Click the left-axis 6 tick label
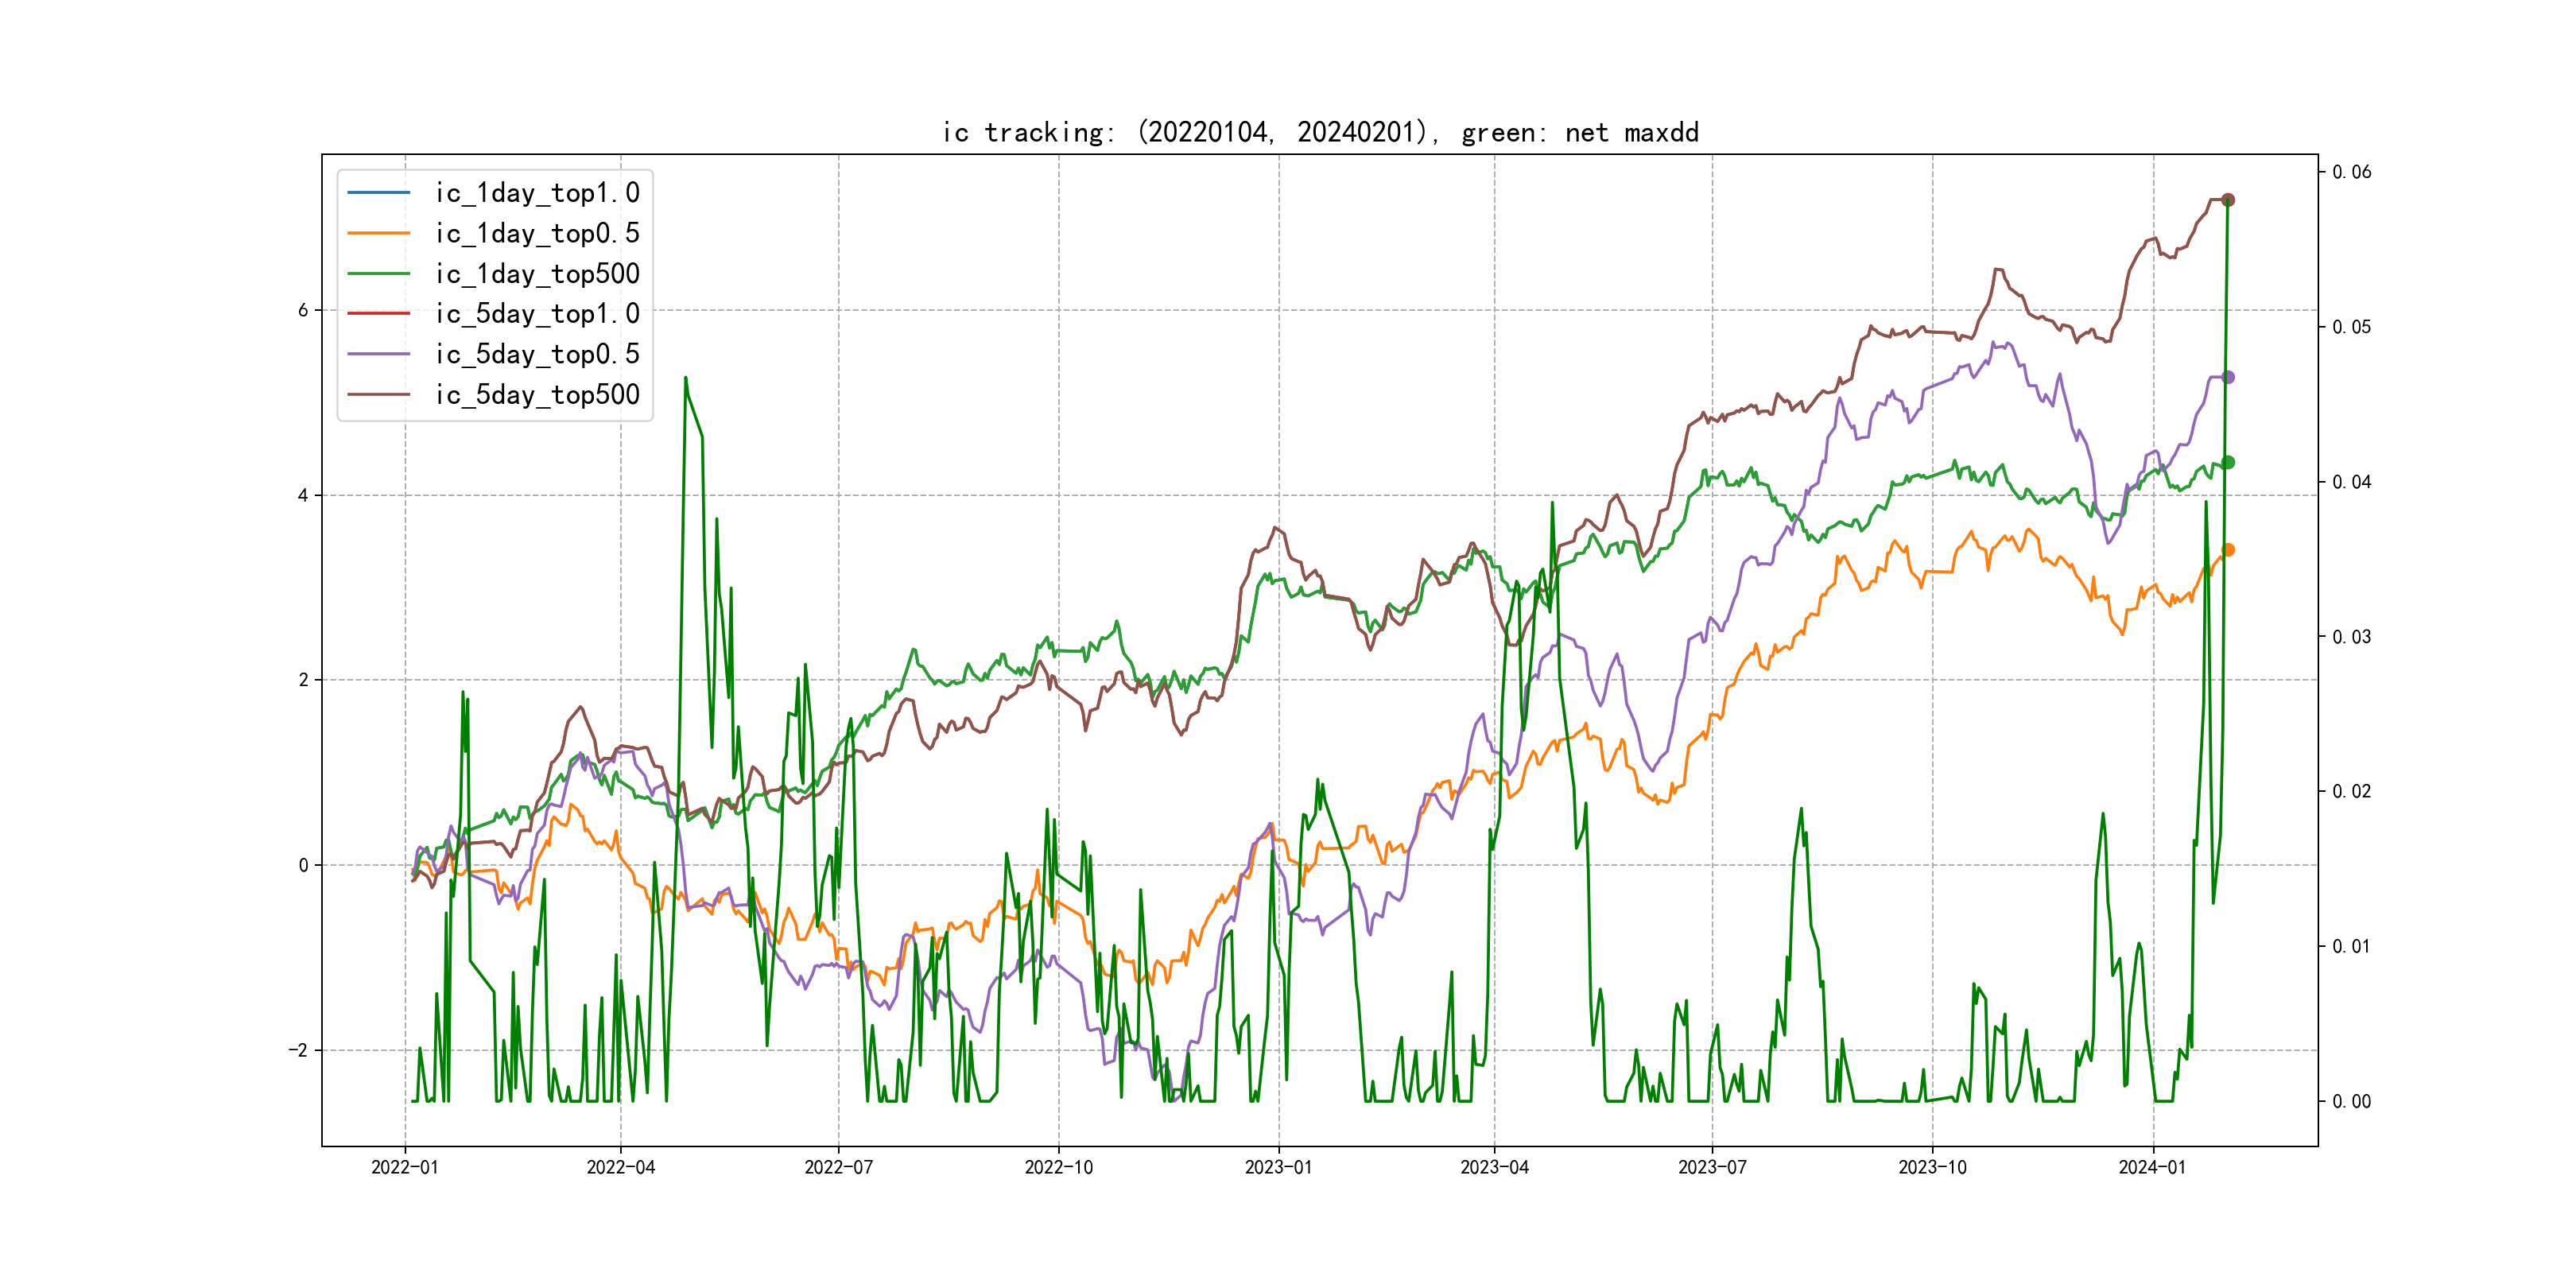Viewport: 2576px width, 1288px height. 303,310
